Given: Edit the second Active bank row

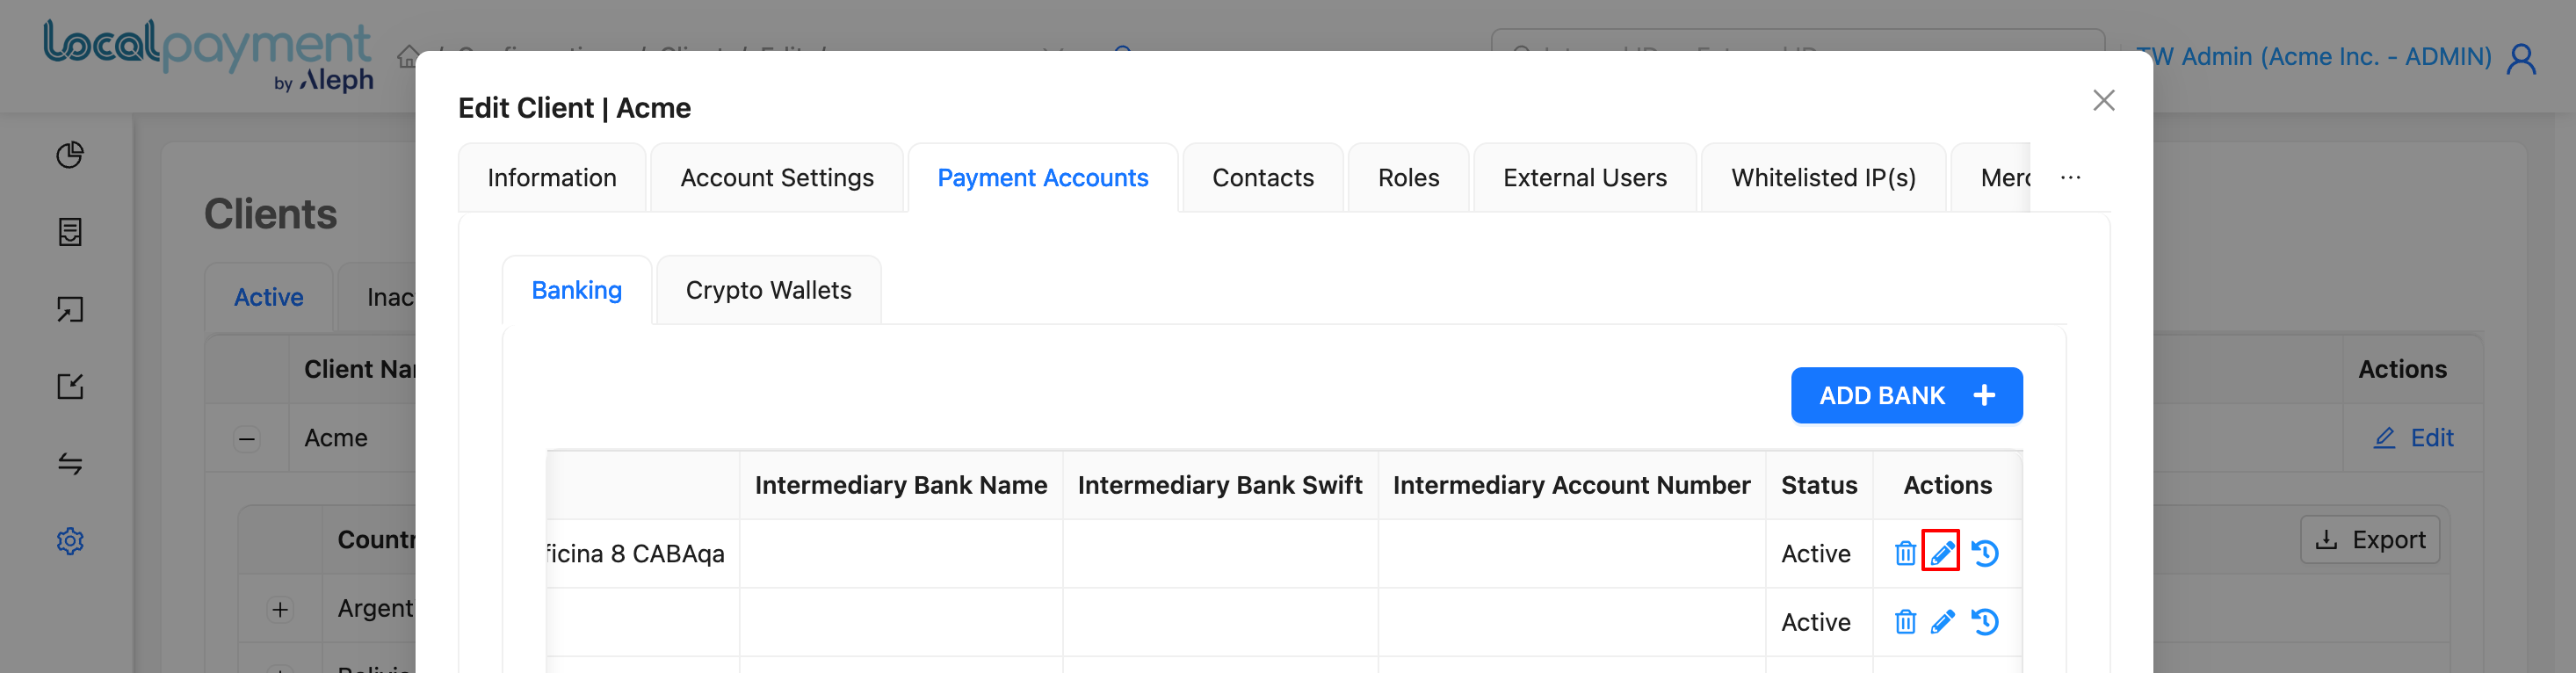Looking at the screenshot, I should click(1942, 622).
